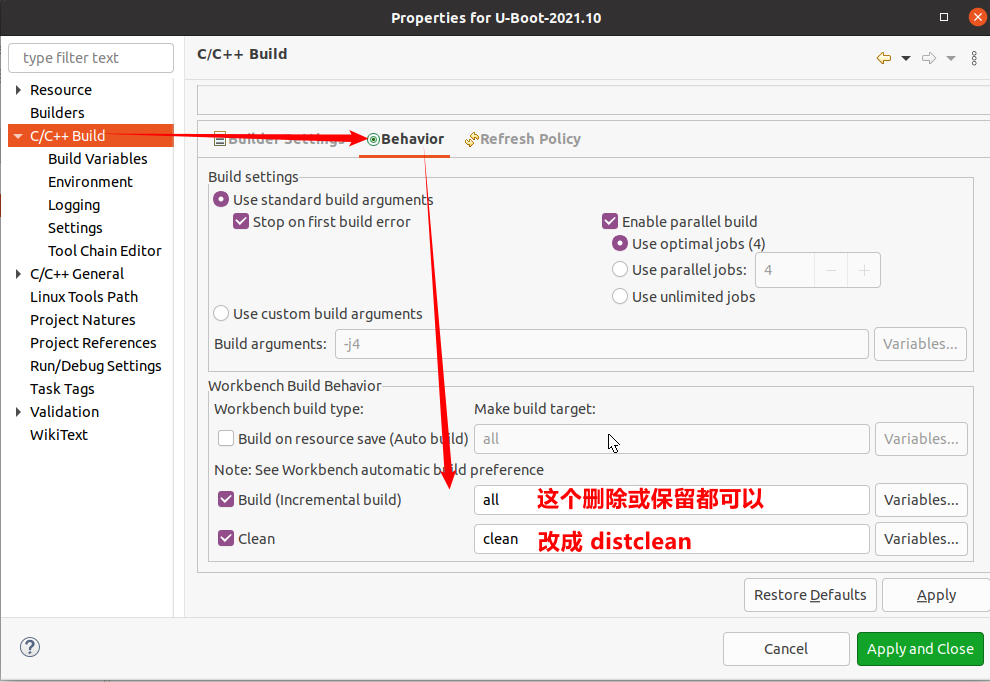Toggle Stop on first build error

241,222
